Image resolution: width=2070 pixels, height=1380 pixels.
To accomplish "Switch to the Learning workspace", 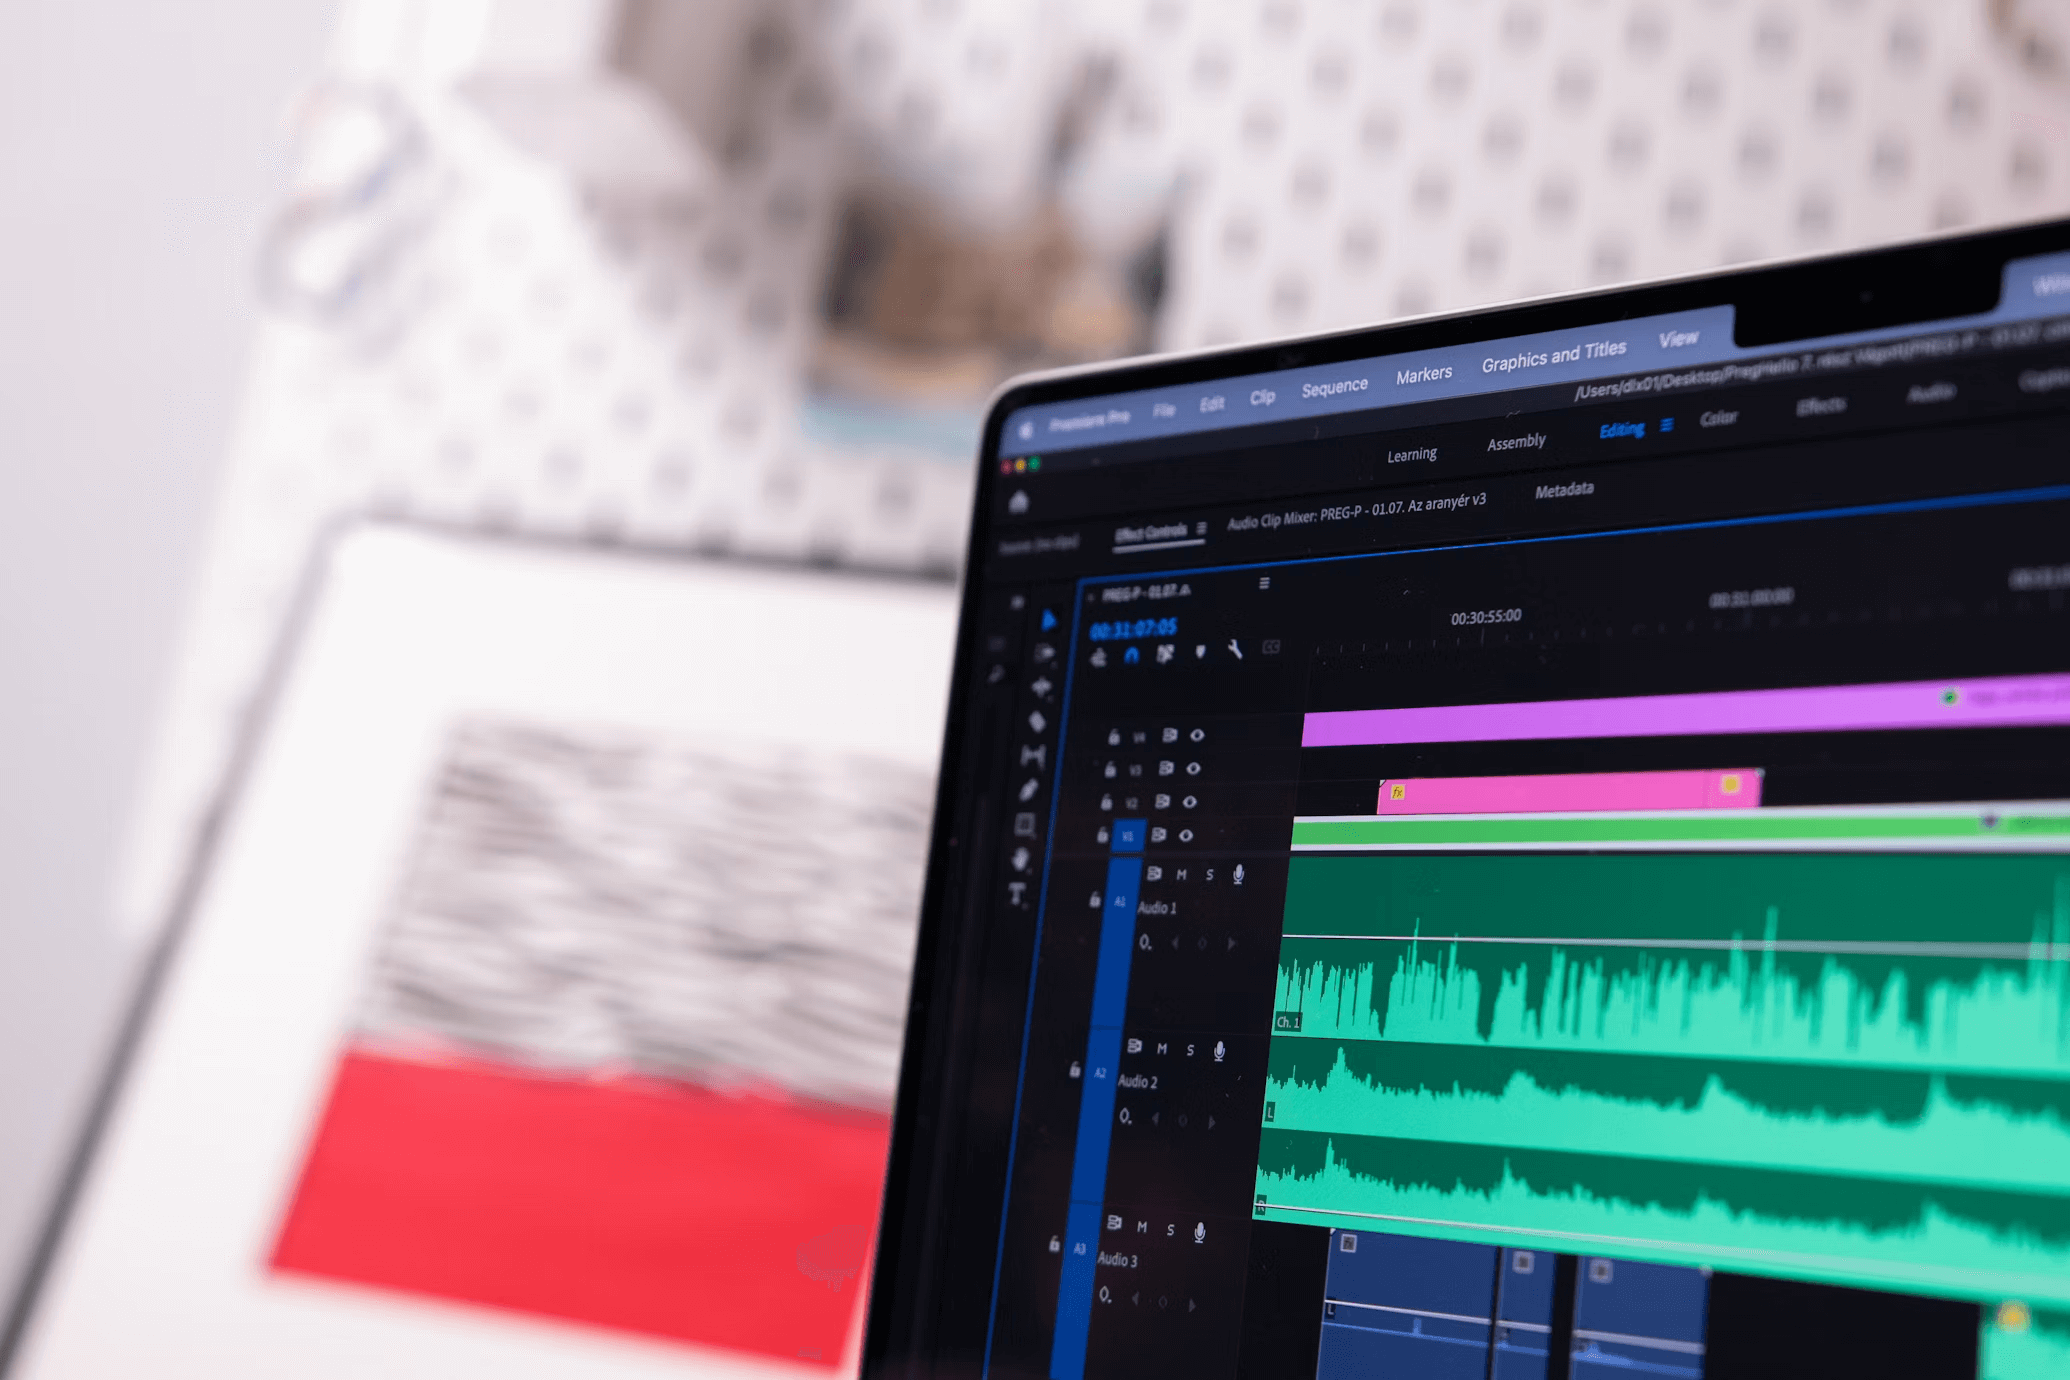I will point(1411,455).
